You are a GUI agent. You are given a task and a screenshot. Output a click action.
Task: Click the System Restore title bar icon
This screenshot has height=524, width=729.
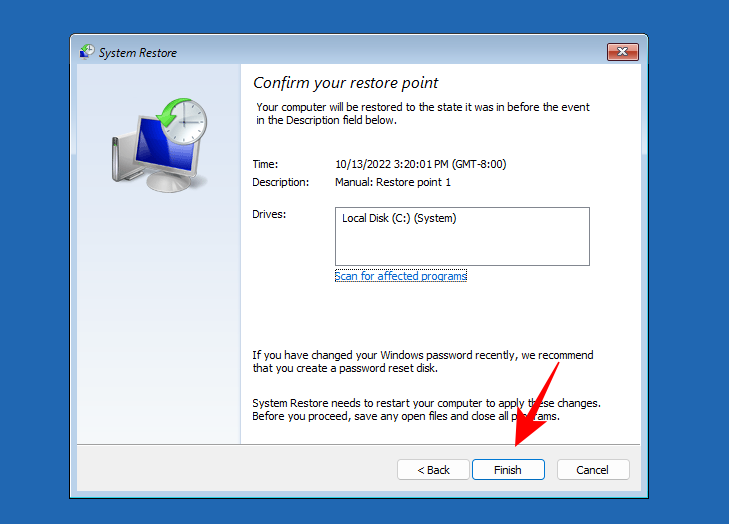coord(86,52)
